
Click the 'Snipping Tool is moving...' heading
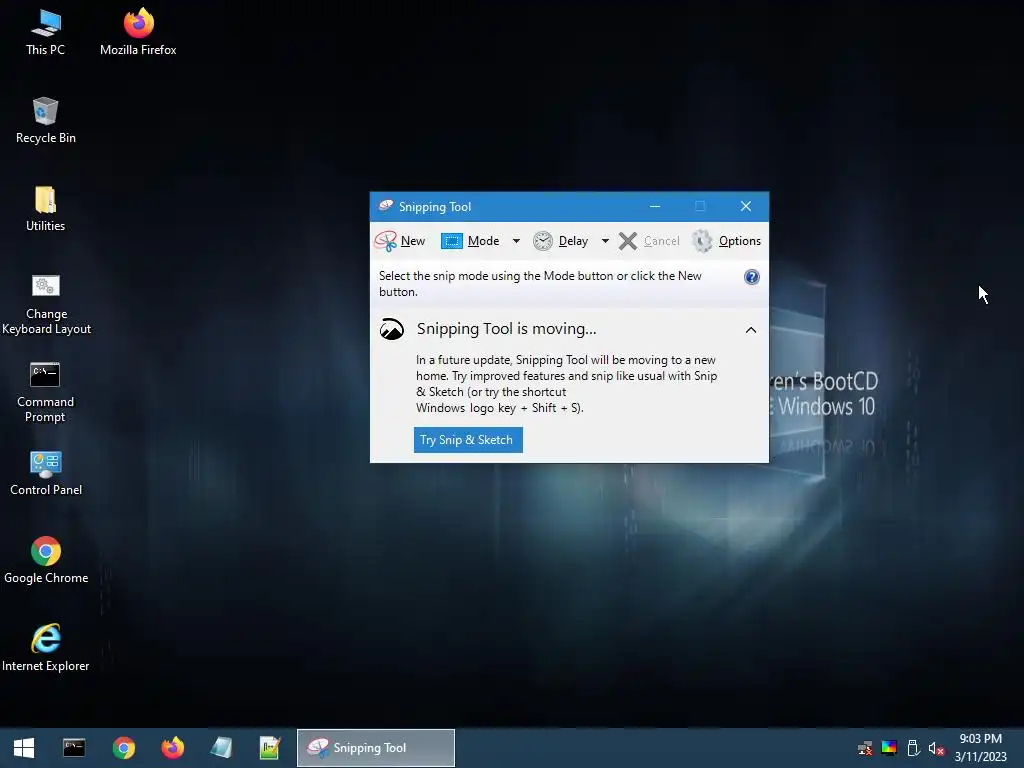pos(507,329)
